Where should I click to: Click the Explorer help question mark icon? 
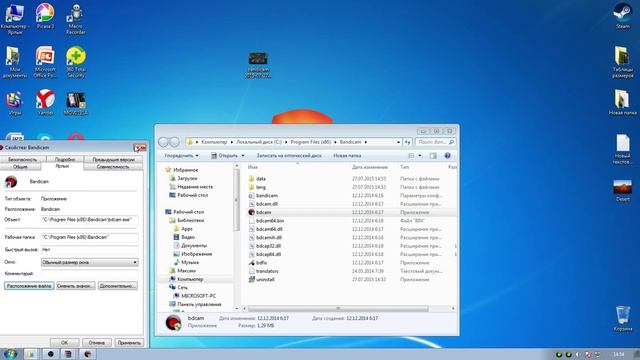447,156
